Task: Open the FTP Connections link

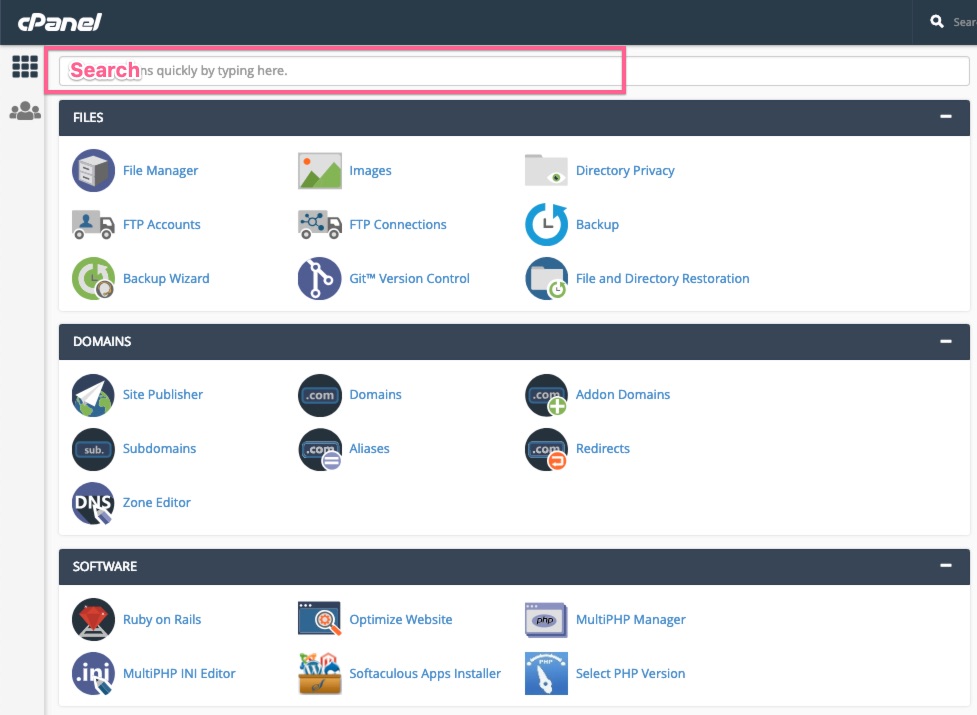Action: coord(398,225)
